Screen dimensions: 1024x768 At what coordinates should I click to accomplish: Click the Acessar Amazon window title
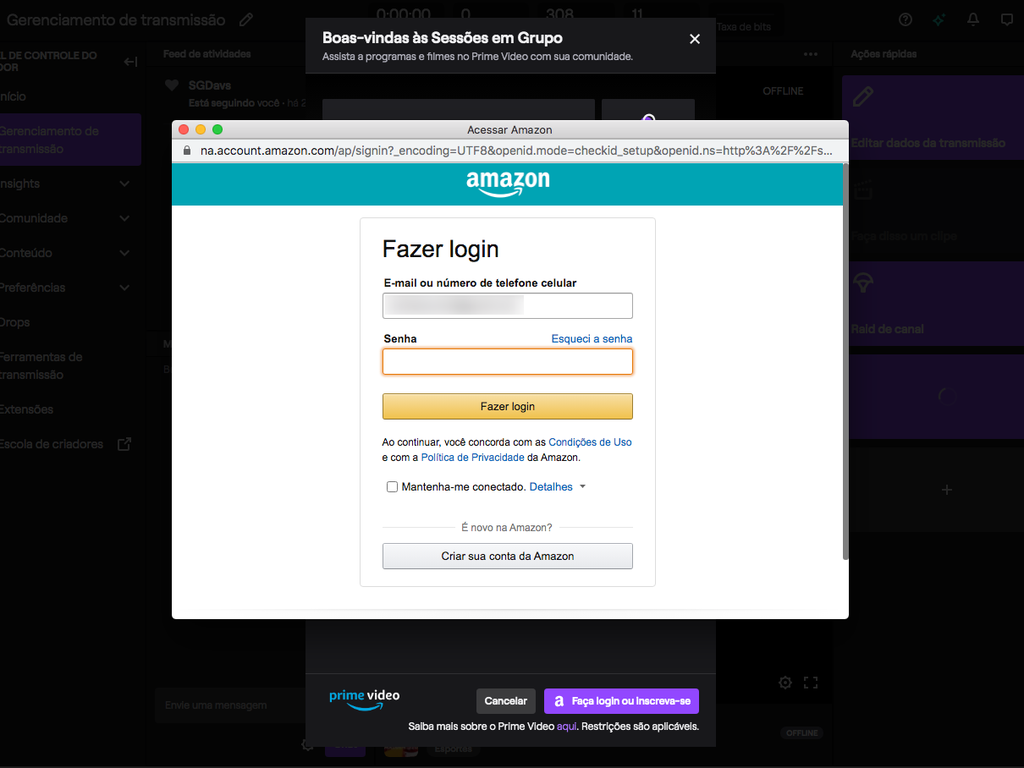509,130
